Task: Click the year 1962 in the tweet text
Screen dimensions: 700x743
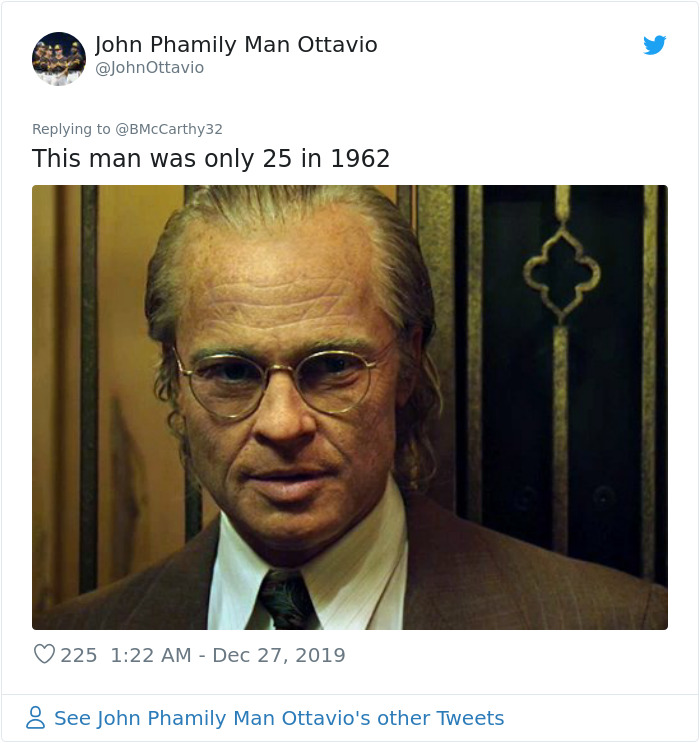Action: (x=360, y=158)
